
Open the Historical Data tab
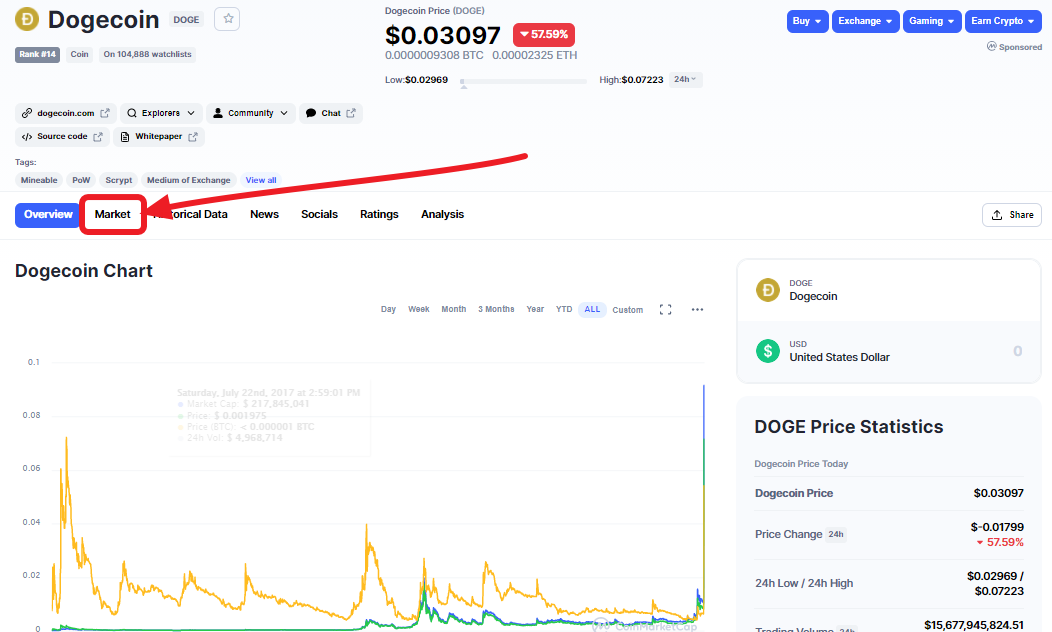point(191,215)
